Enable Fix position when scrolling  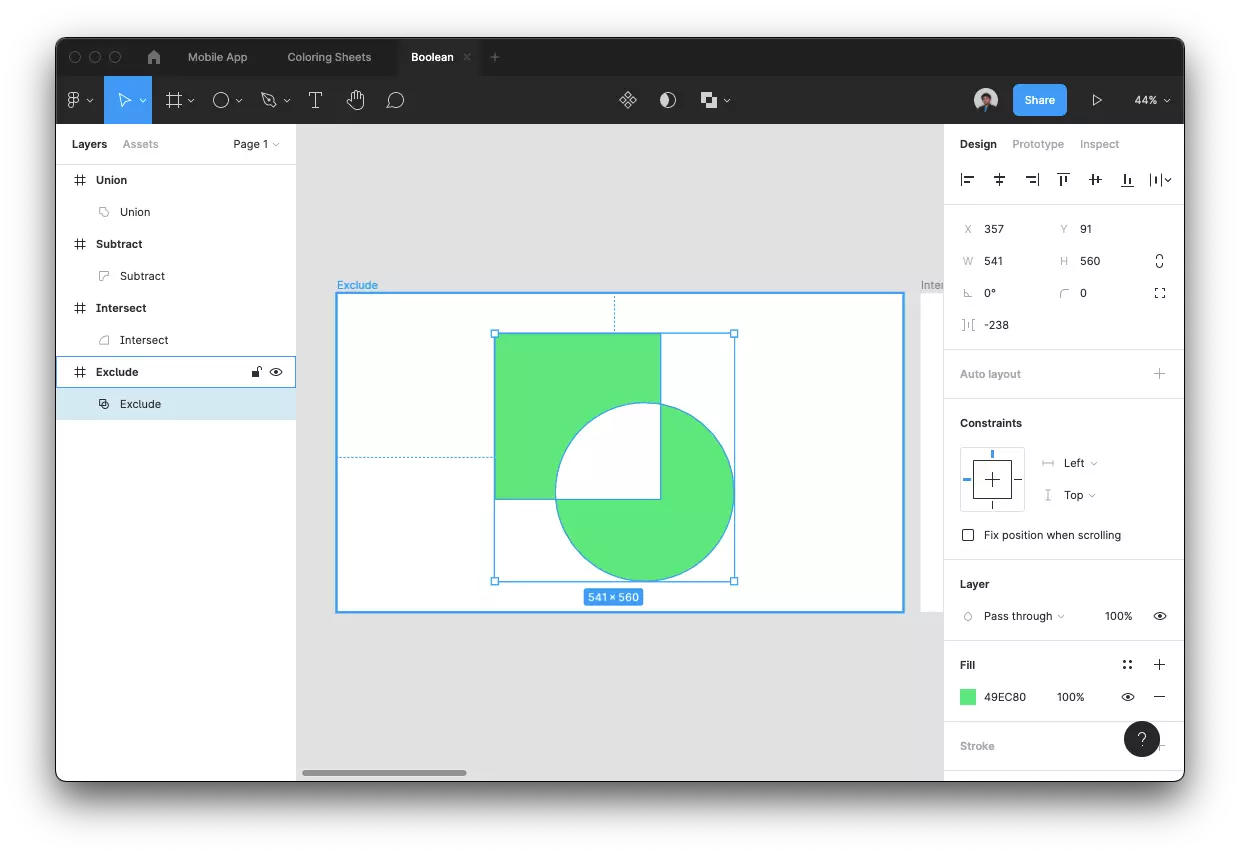968,535
